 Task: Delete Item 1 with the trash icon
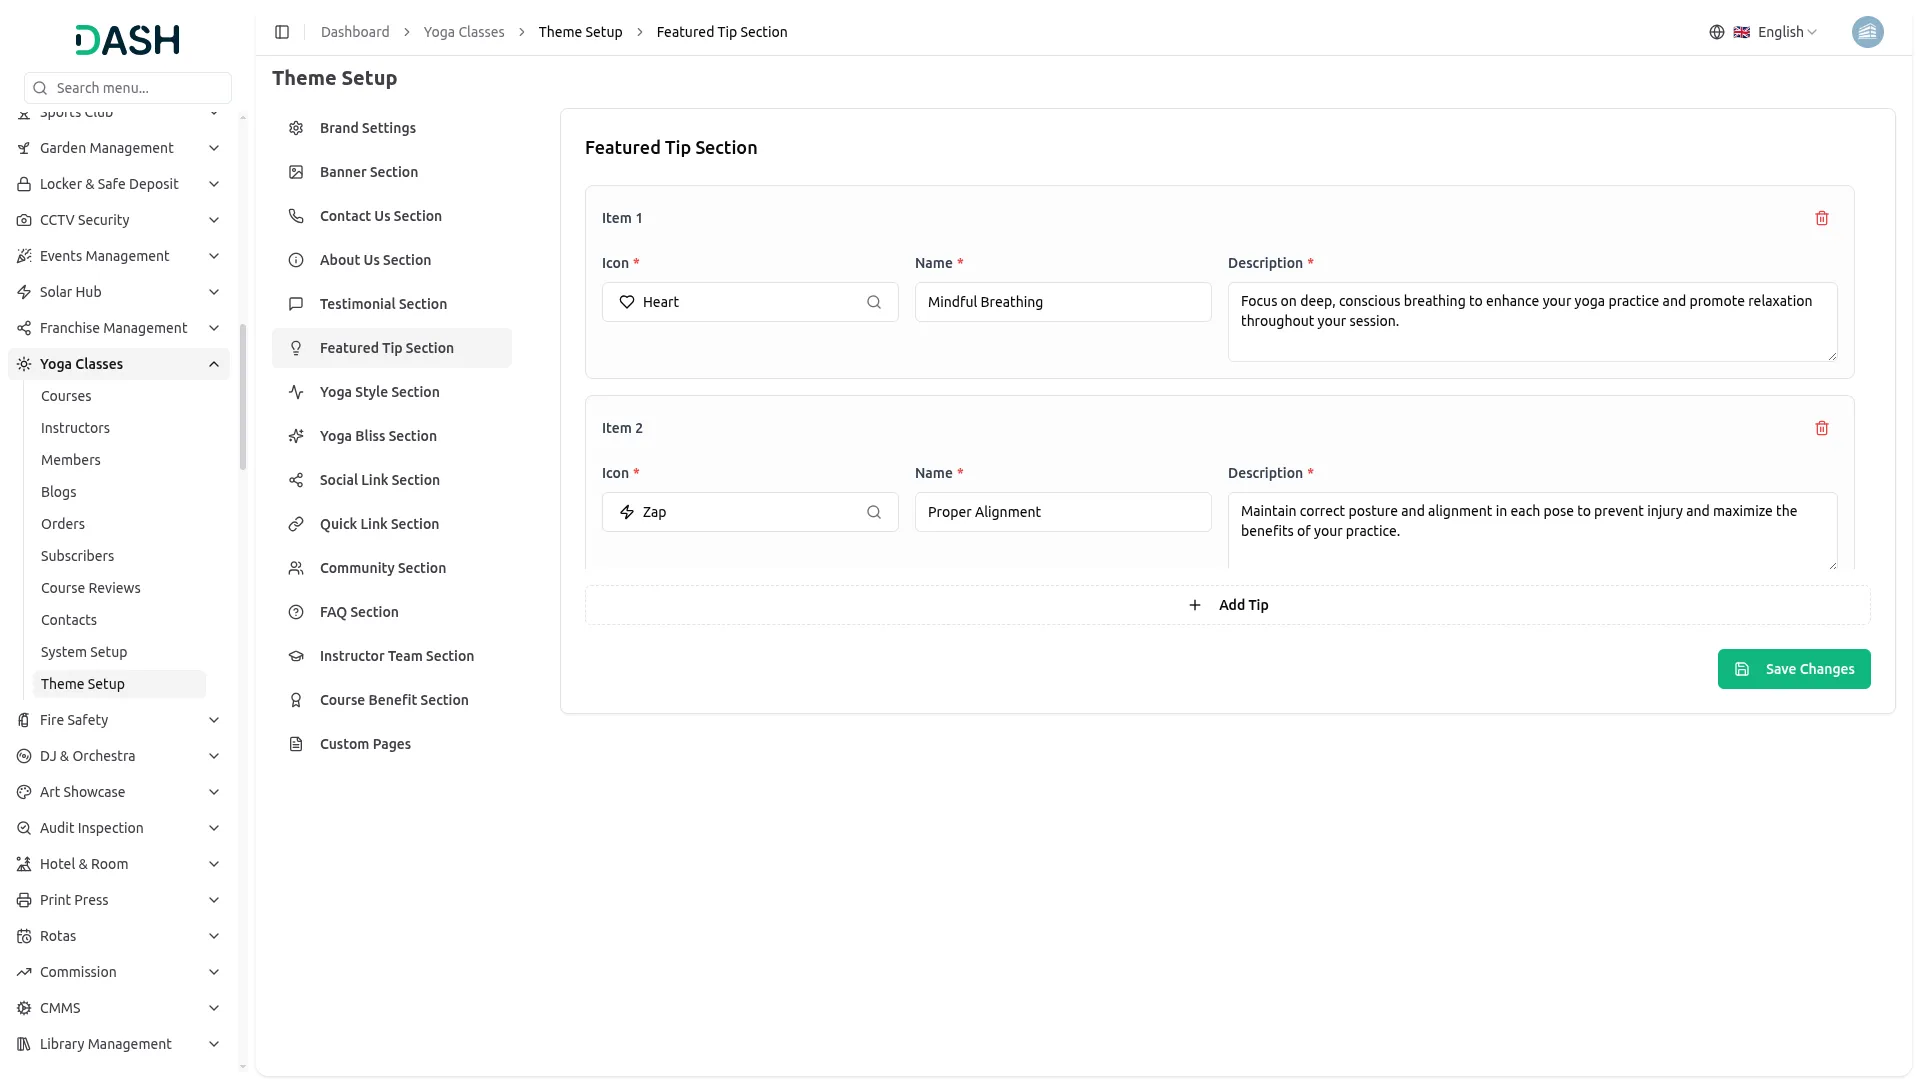pyautogui.click(x=1822, y=218)
